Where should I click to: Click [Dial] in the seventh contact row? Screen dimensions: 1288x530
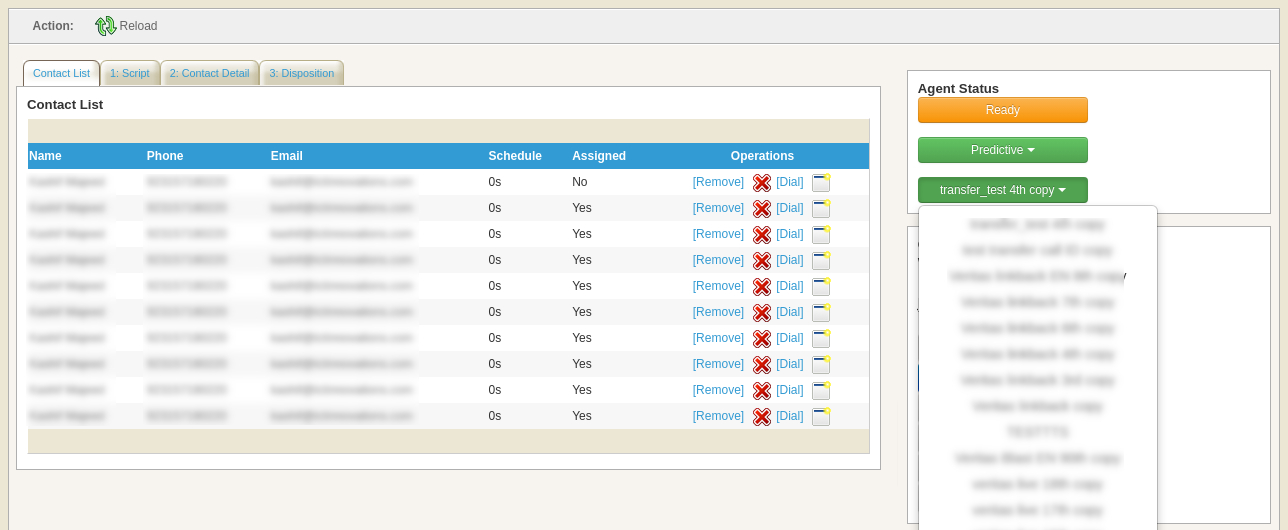pos(790,338)
